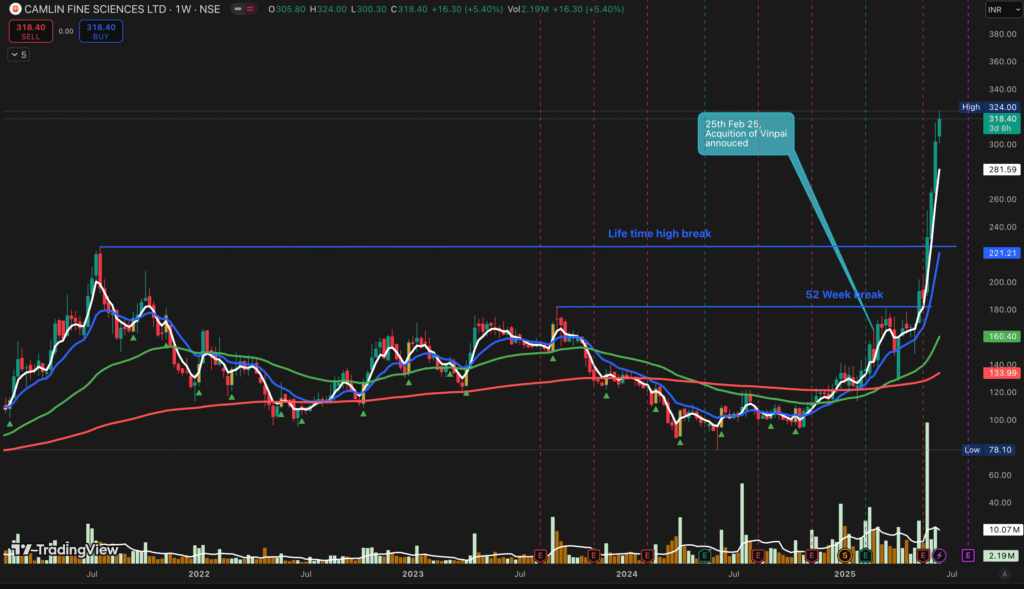Image resolution: width=1024 pixels, height=589 pixels.
Task: Click the red earnings E marker just after Jul 2023
Action: coord(540,556)
